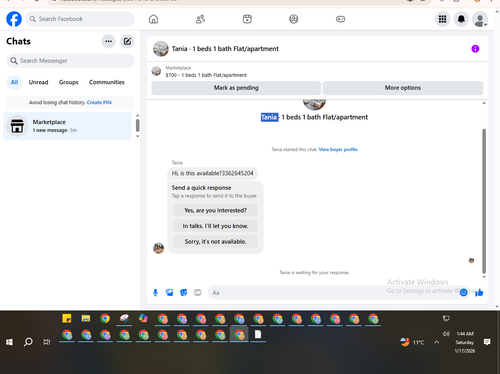500x374 pixels.
Task: Click Tania's avatar beside the messages
Action: 158,248
